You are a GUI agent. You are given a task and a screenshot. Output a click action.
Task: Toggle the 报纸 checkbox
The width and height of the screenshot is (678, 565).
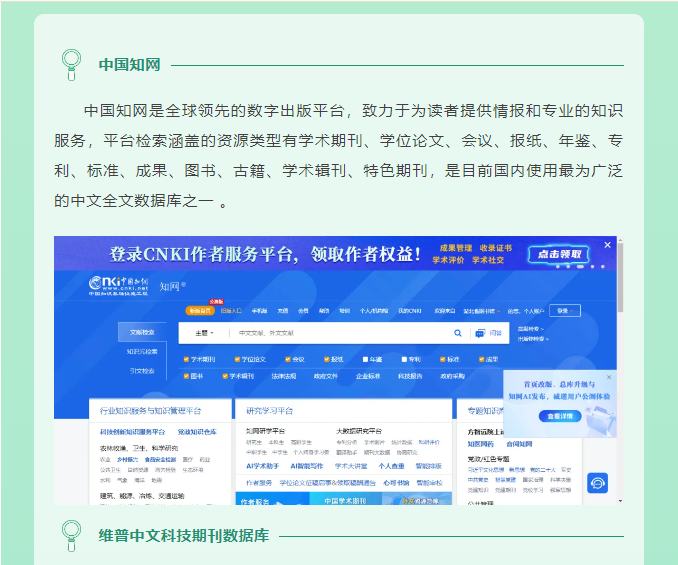(327, 359)
